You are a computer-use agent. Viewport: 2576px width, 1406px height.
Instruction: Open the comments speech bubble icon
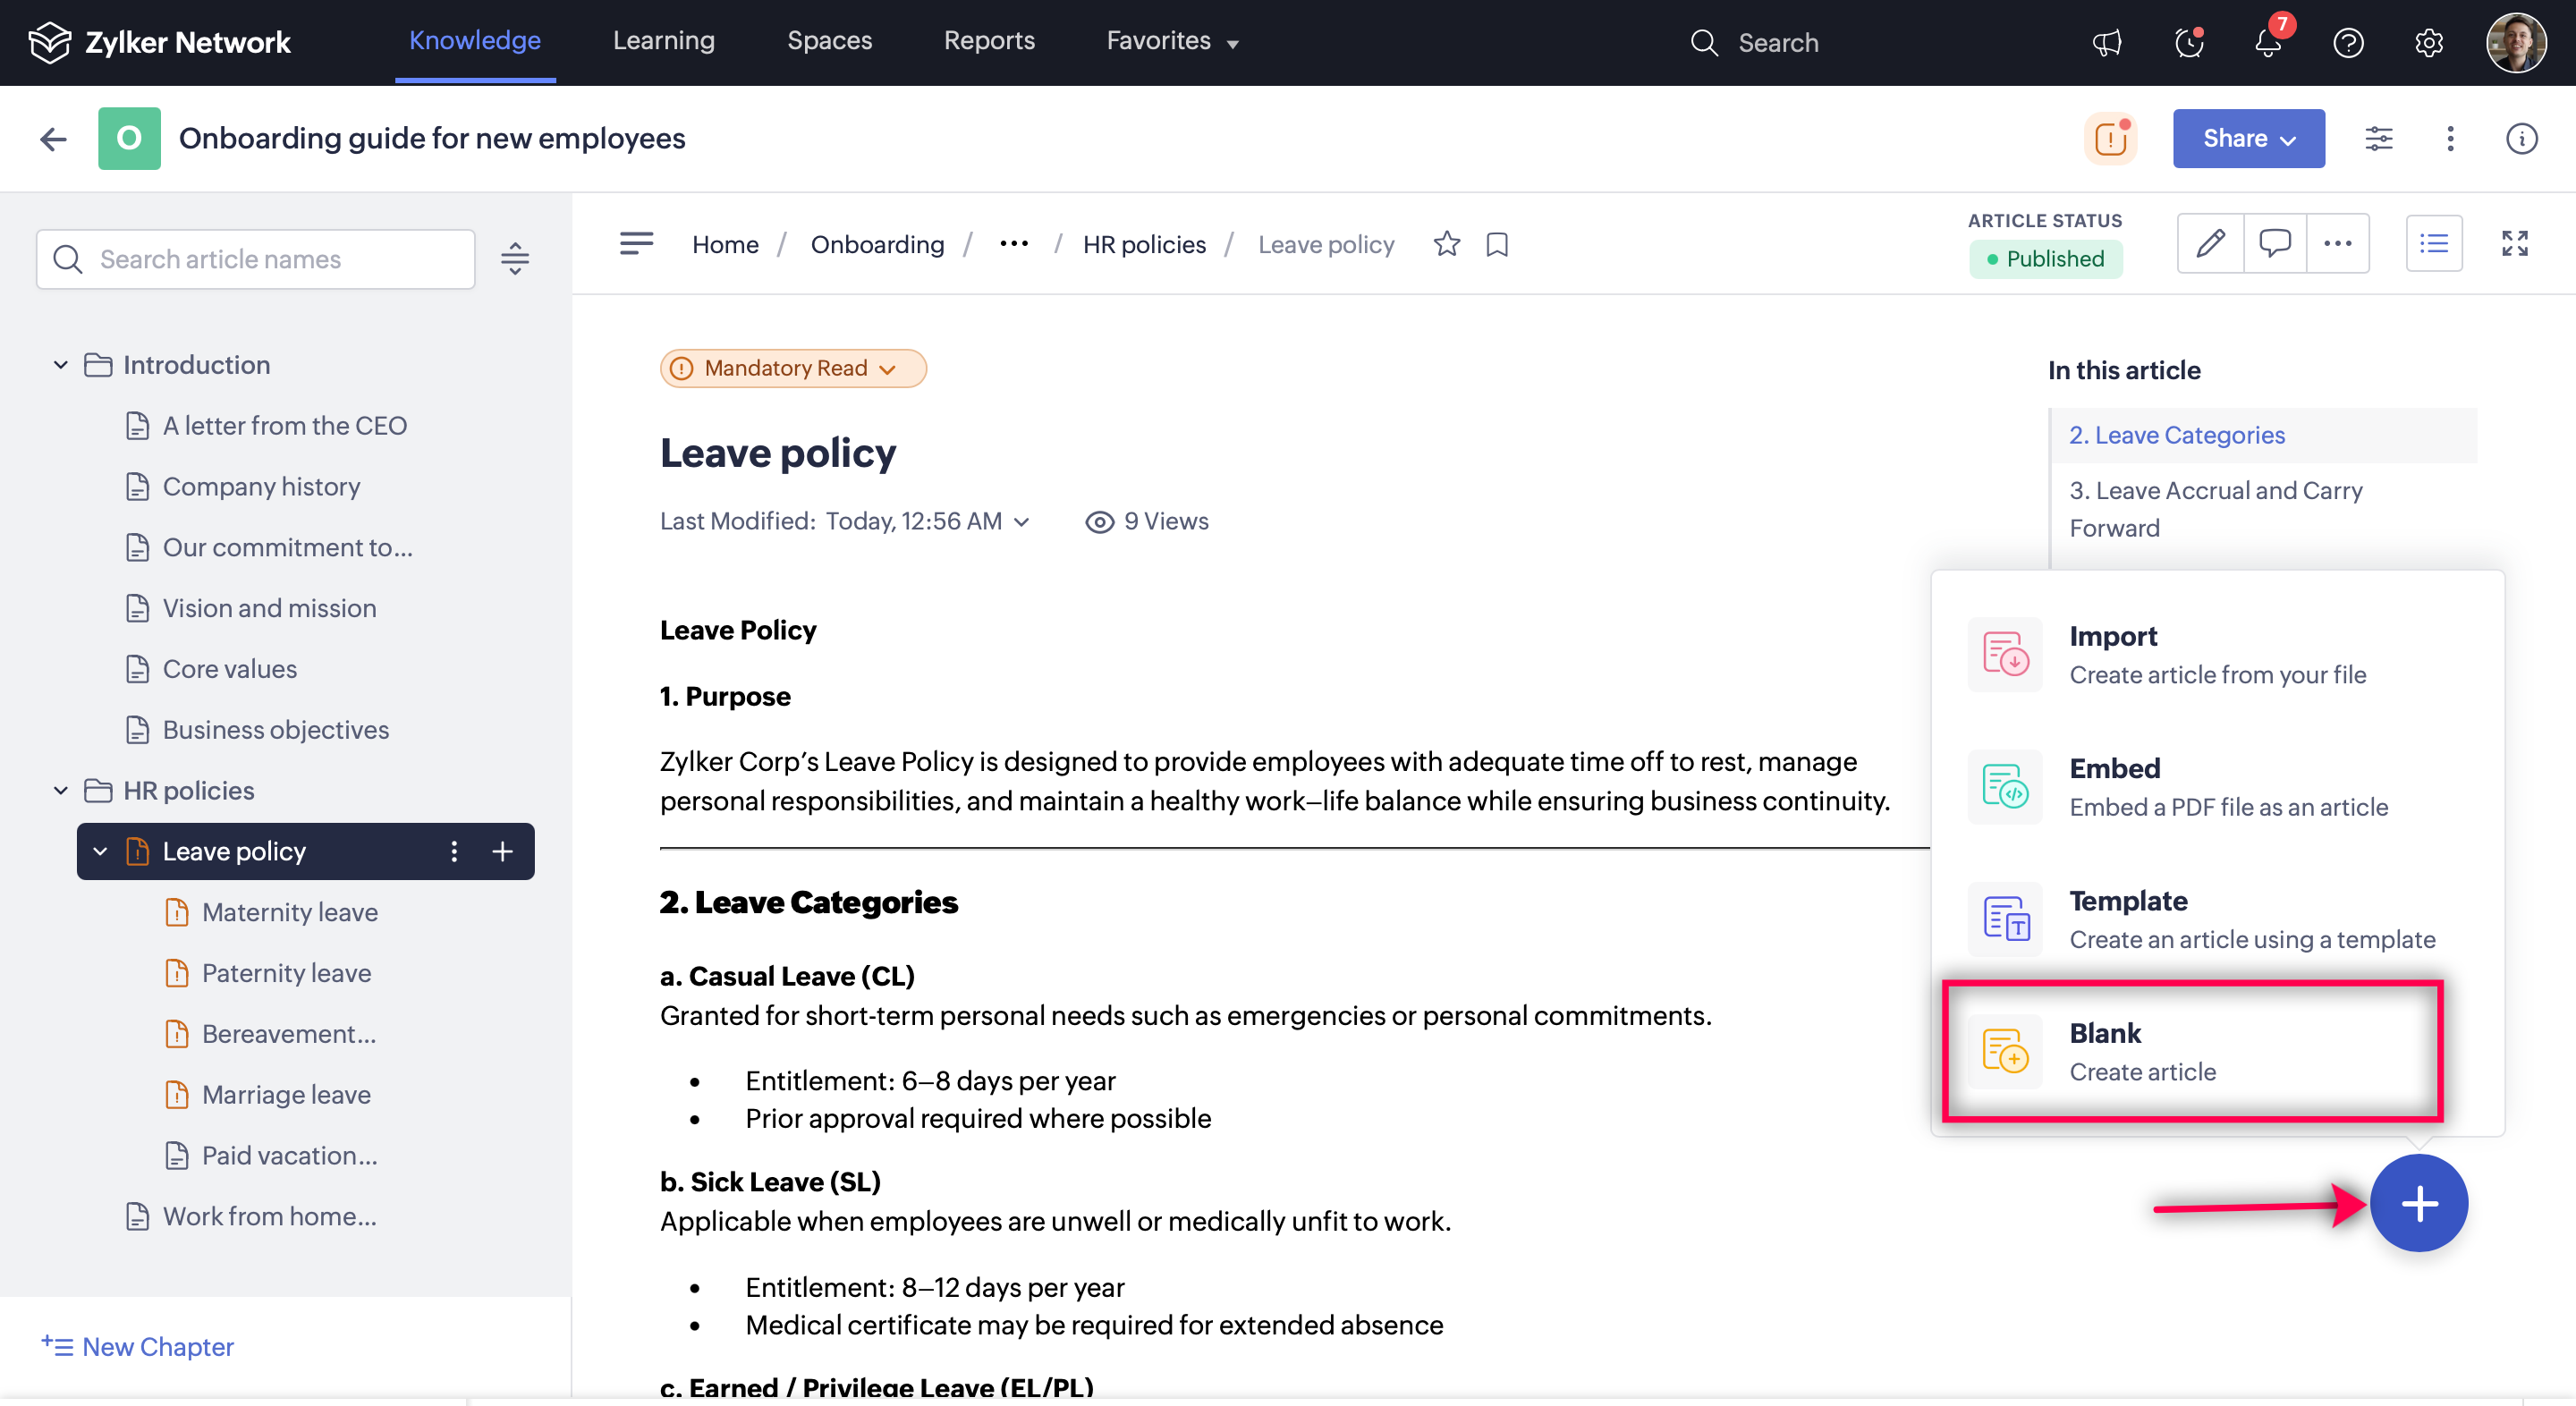pyautogui.click(x=2274, y=243)
